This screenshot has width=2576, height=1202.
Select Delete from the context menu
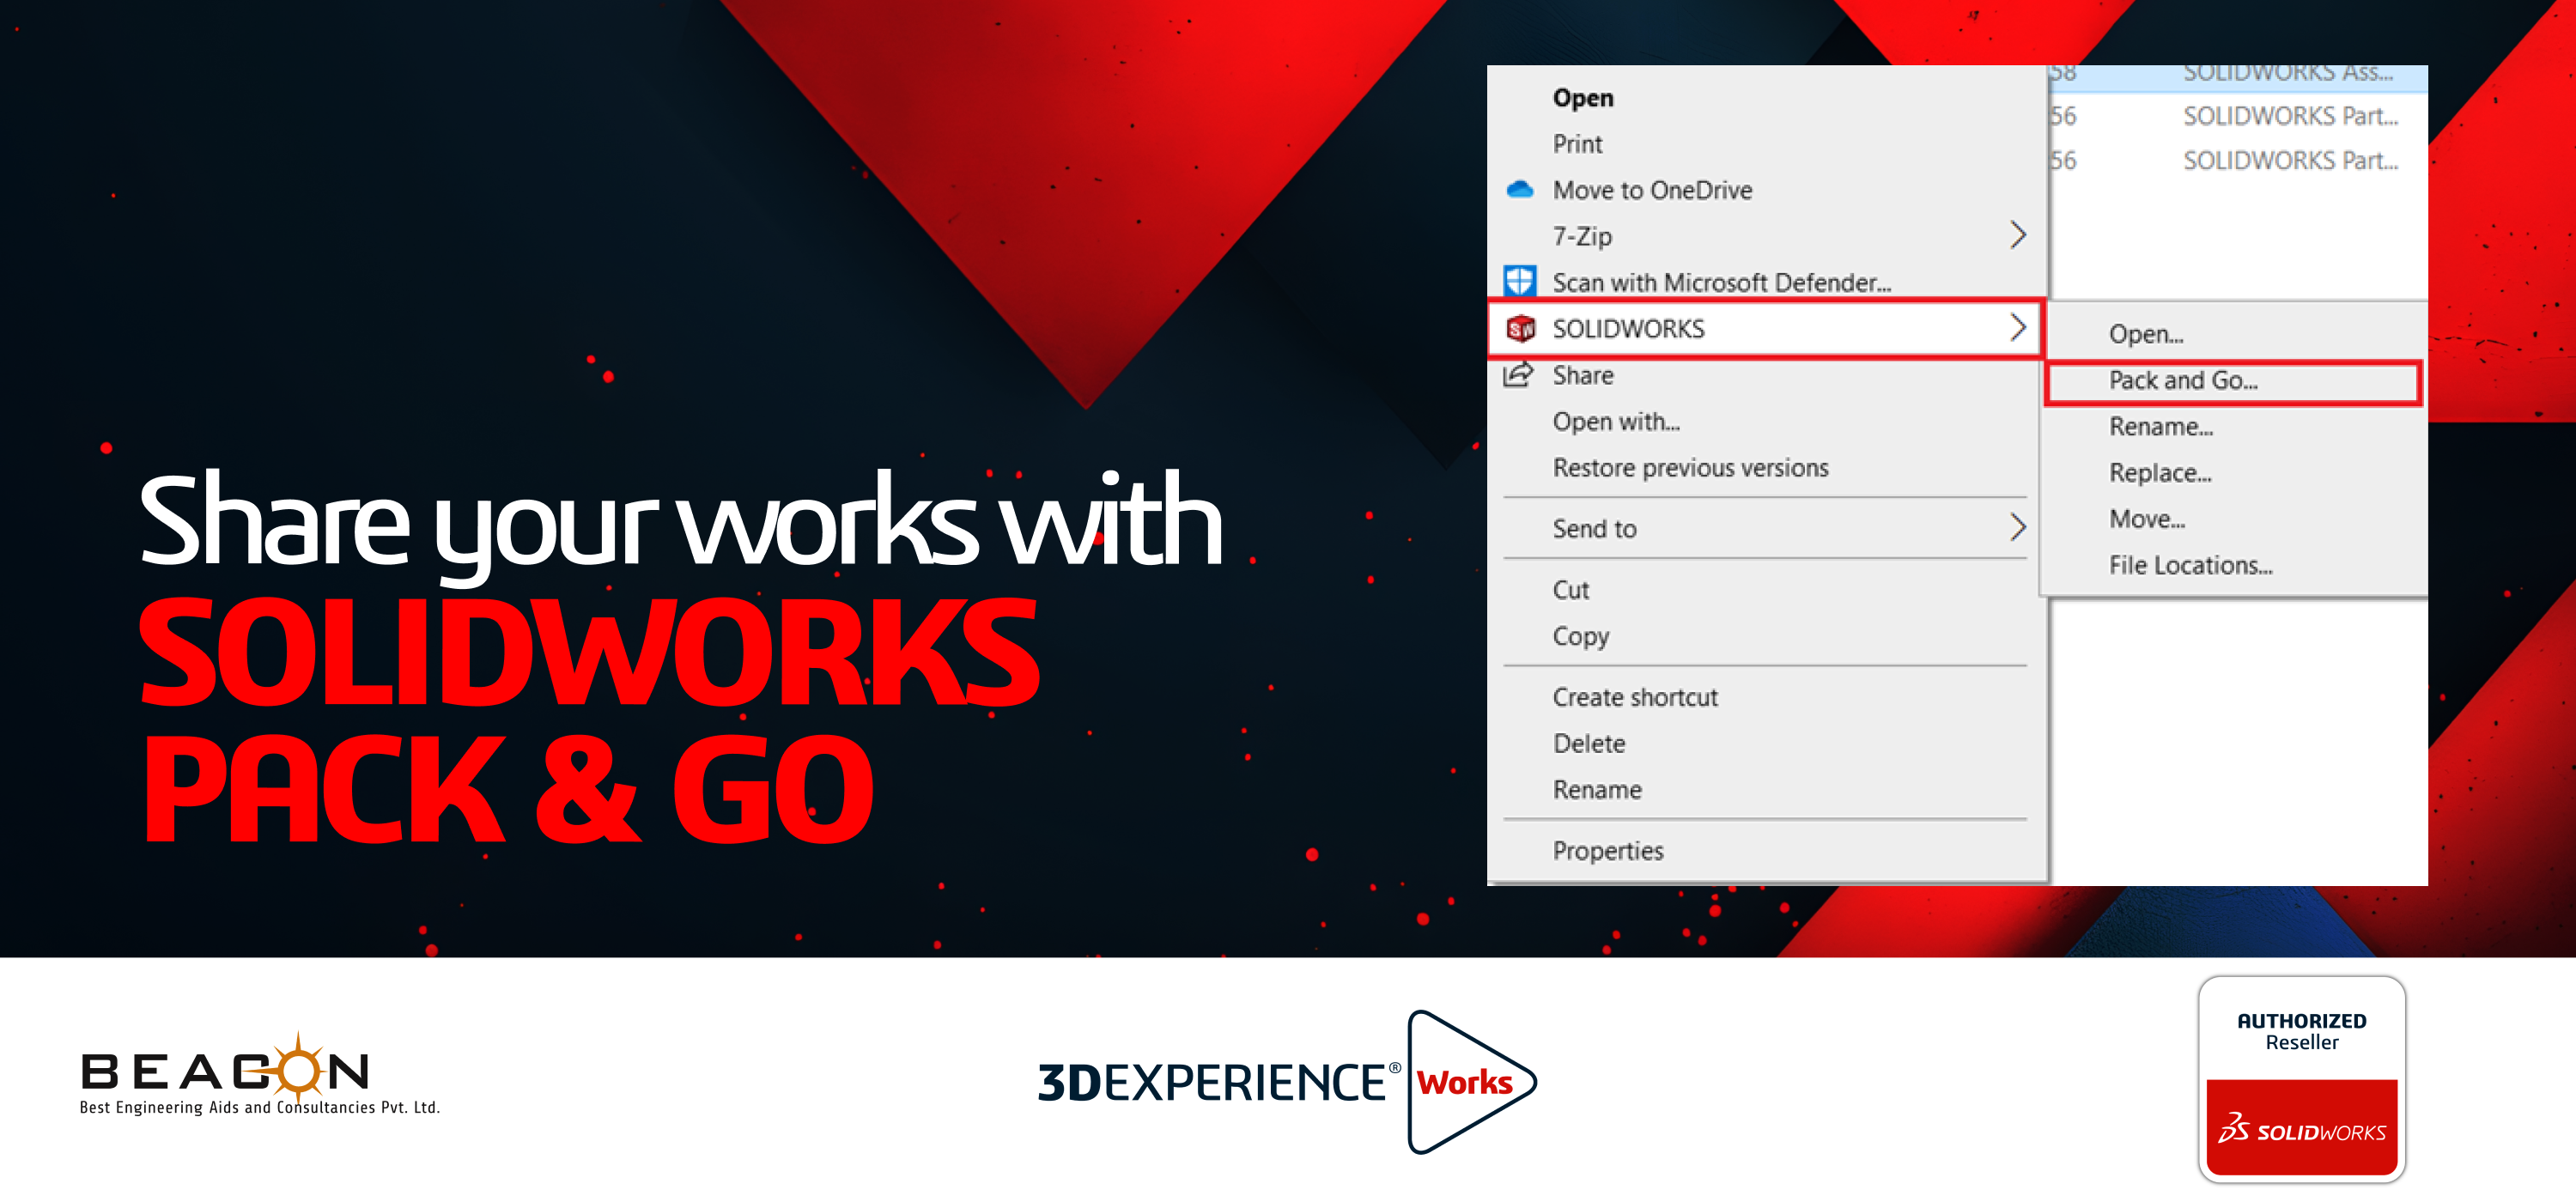click(x=1766, y=743)
